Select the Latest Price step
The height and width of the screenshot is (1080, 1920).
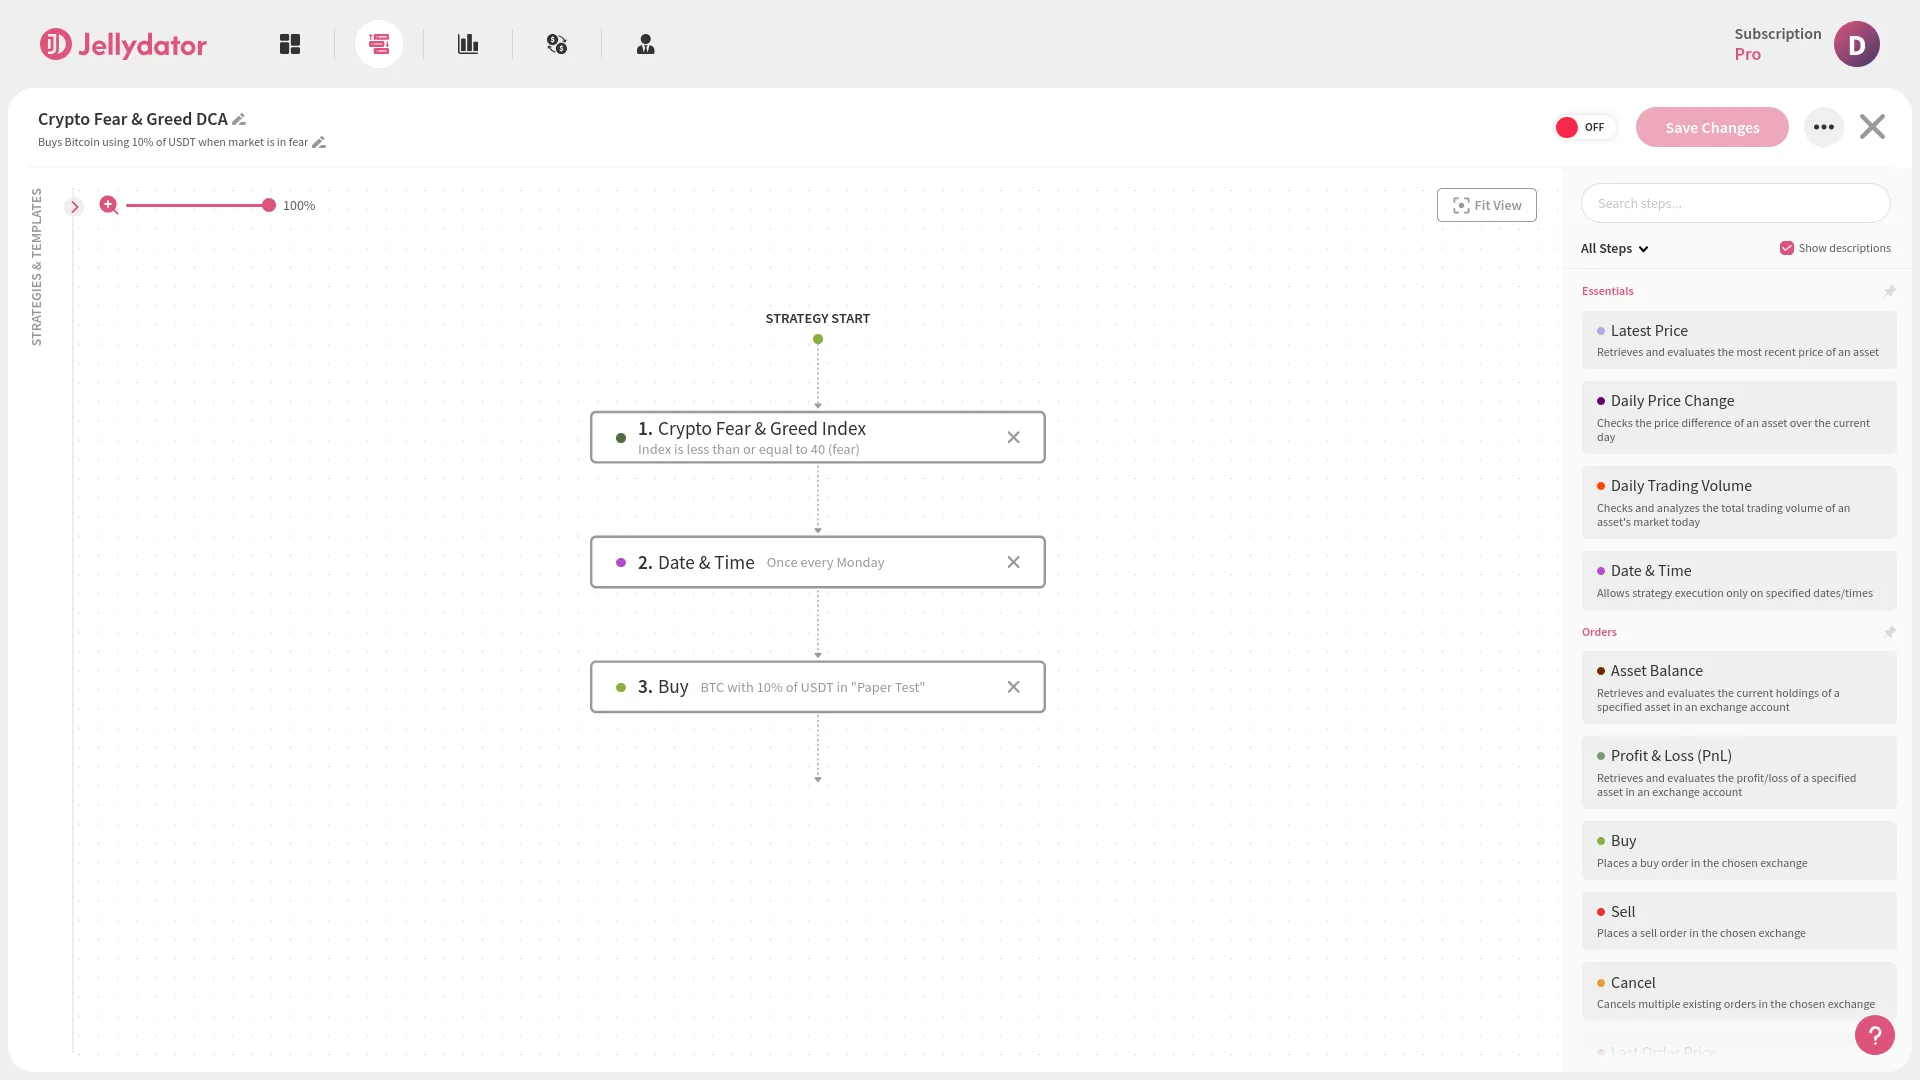(1739, 339)
